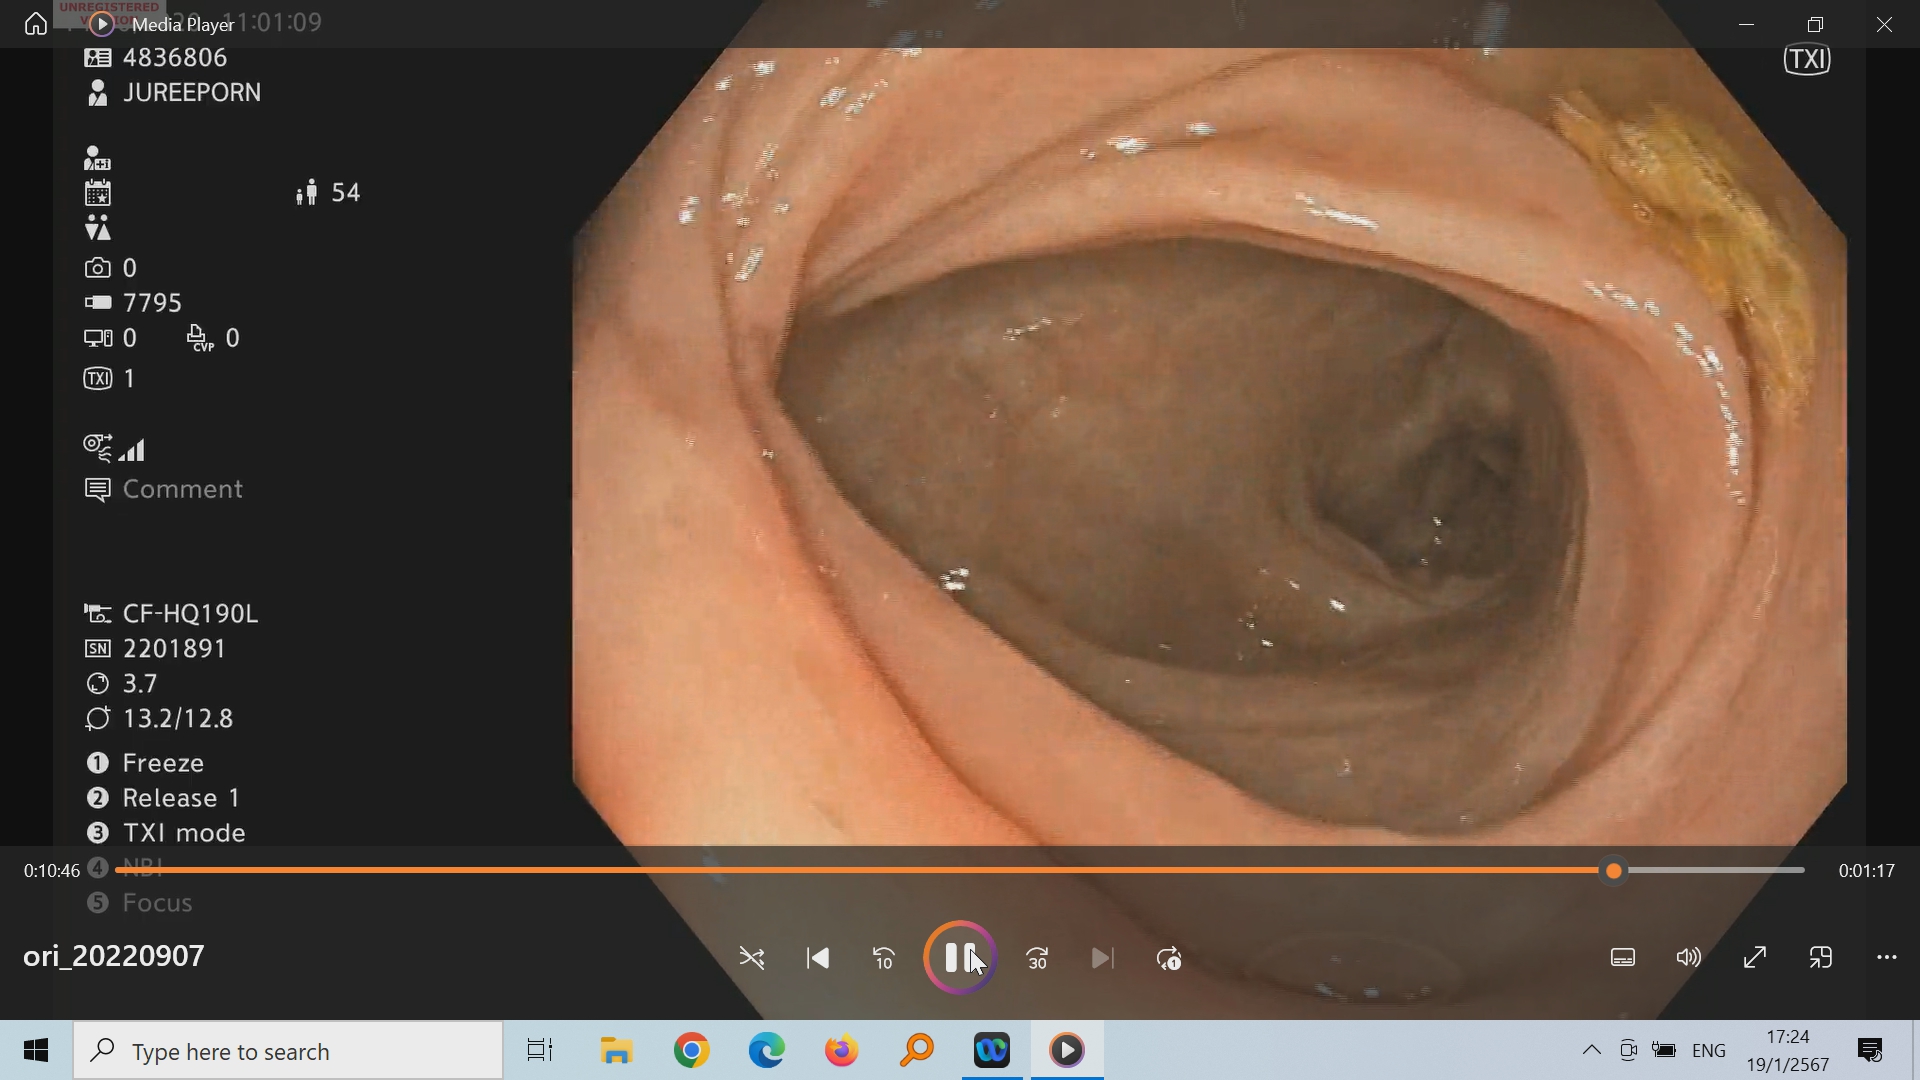Switch to Media Player taskbar icon

coord(1067,1051)
